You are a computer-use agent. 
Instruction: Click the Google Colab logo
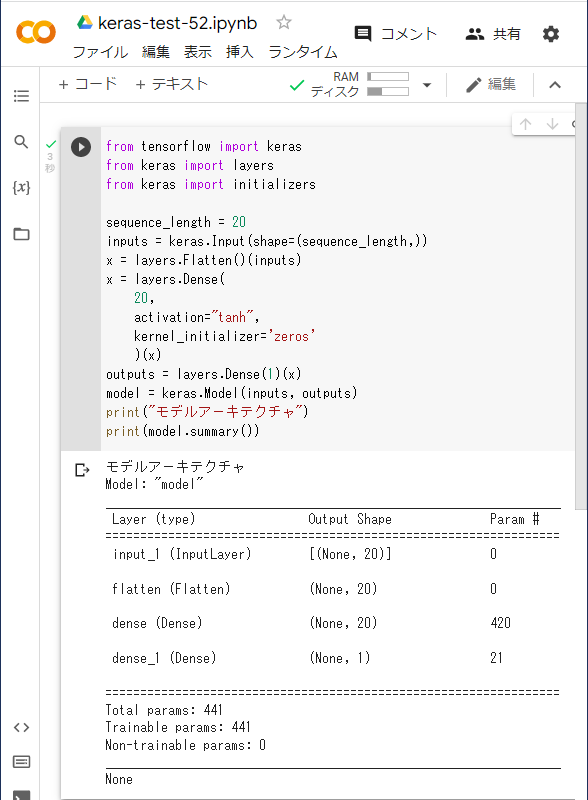tap(36, 33)
